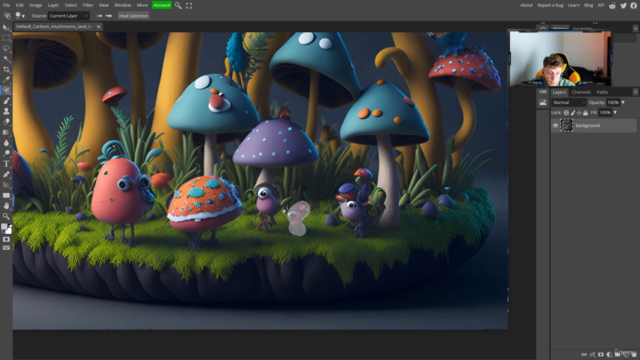Toggle fullscreen mode icon
Screen dimensions: 640x360
[189, 5]
